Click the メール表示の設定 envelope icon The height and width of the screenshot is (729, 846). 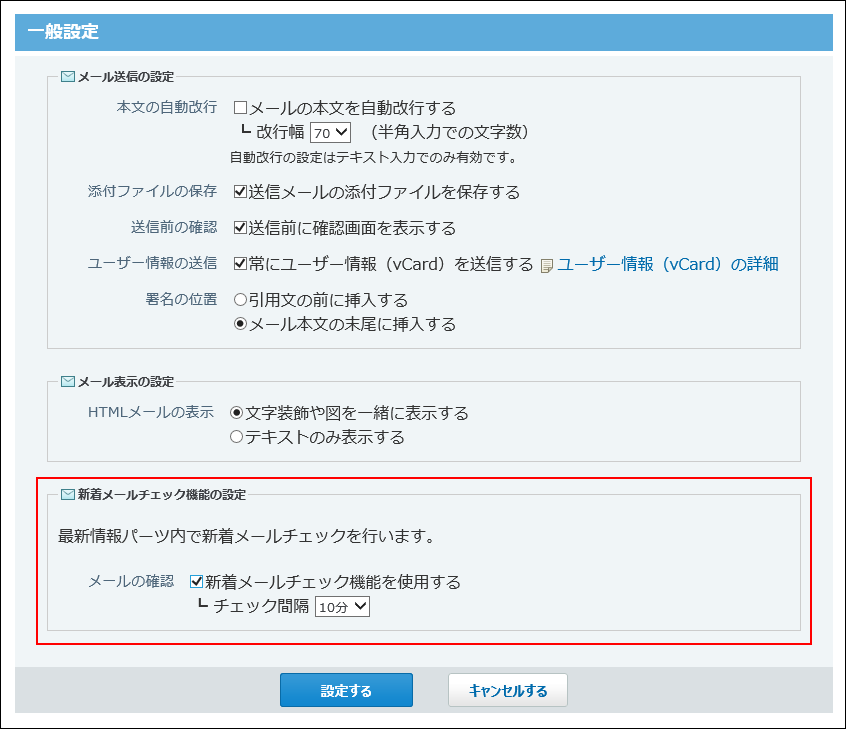[67, 381]
